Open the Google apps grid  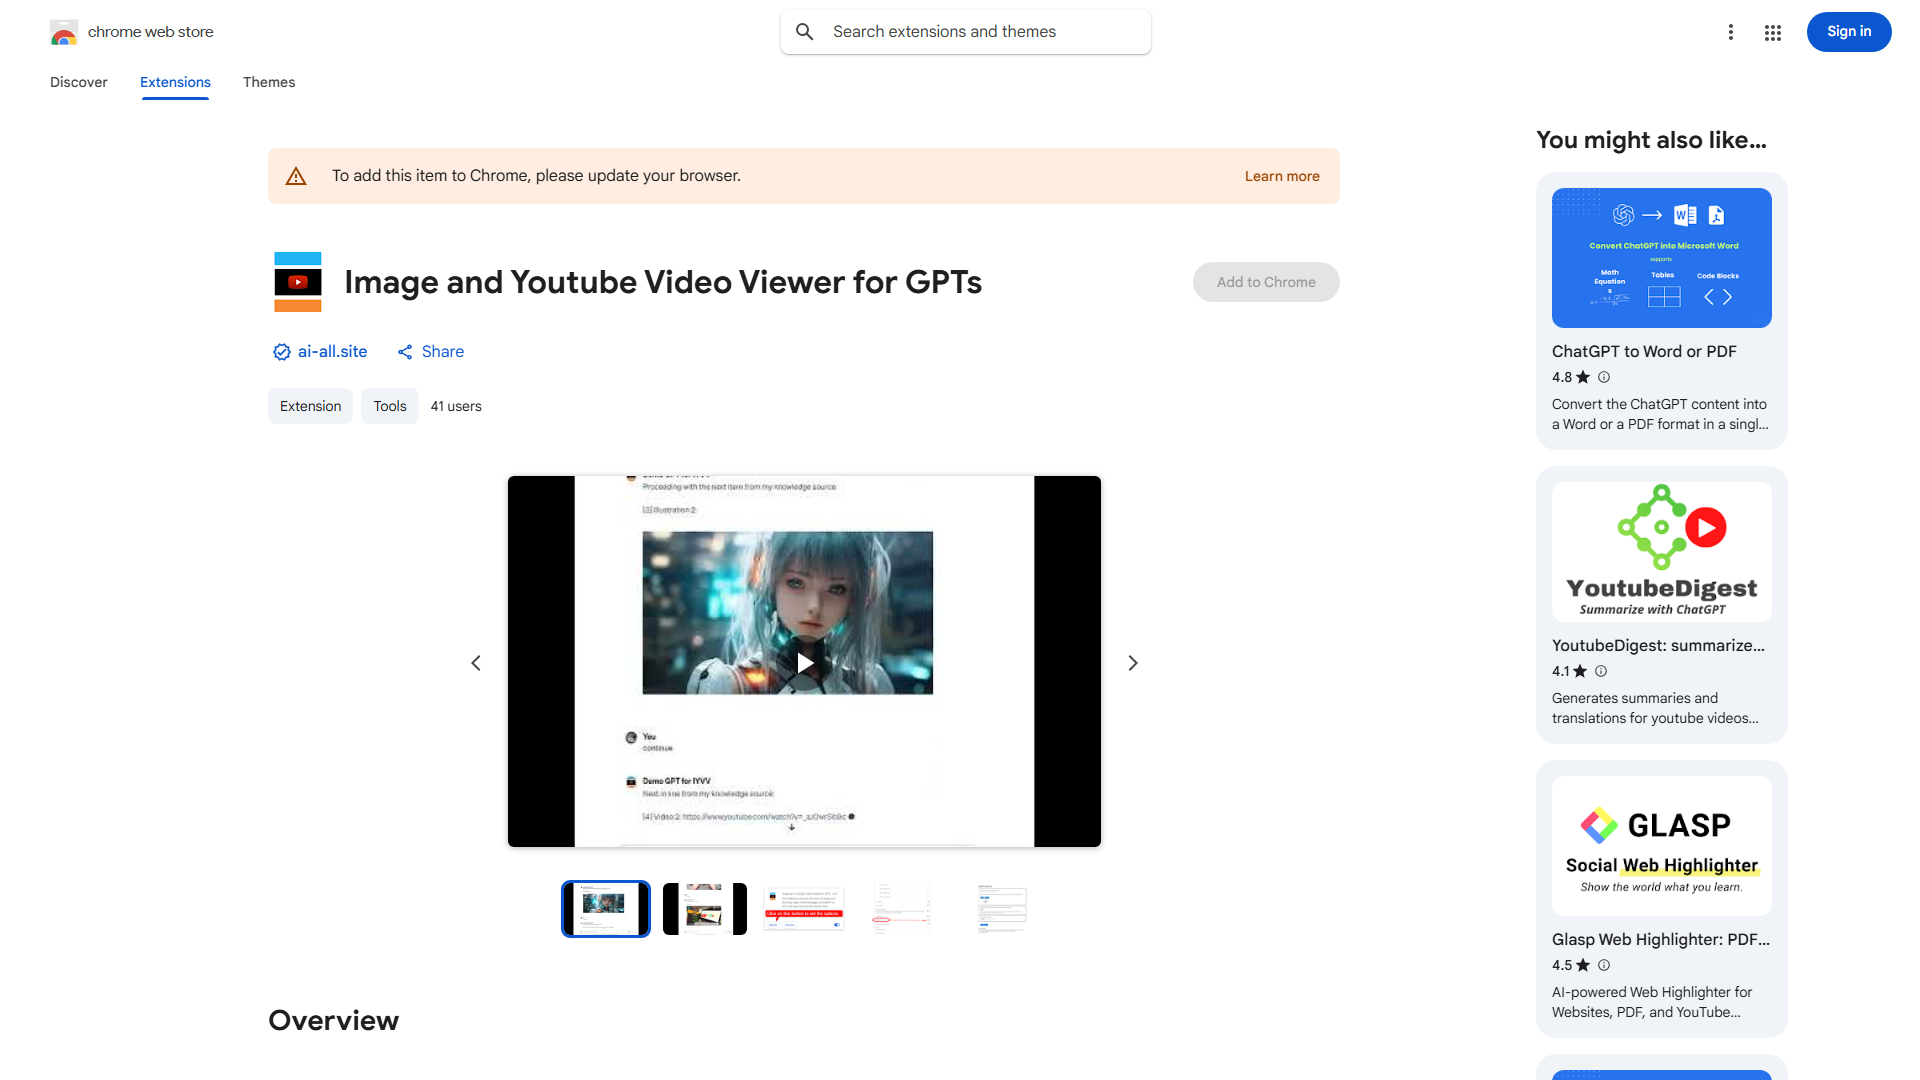[x=1772, y=32]
